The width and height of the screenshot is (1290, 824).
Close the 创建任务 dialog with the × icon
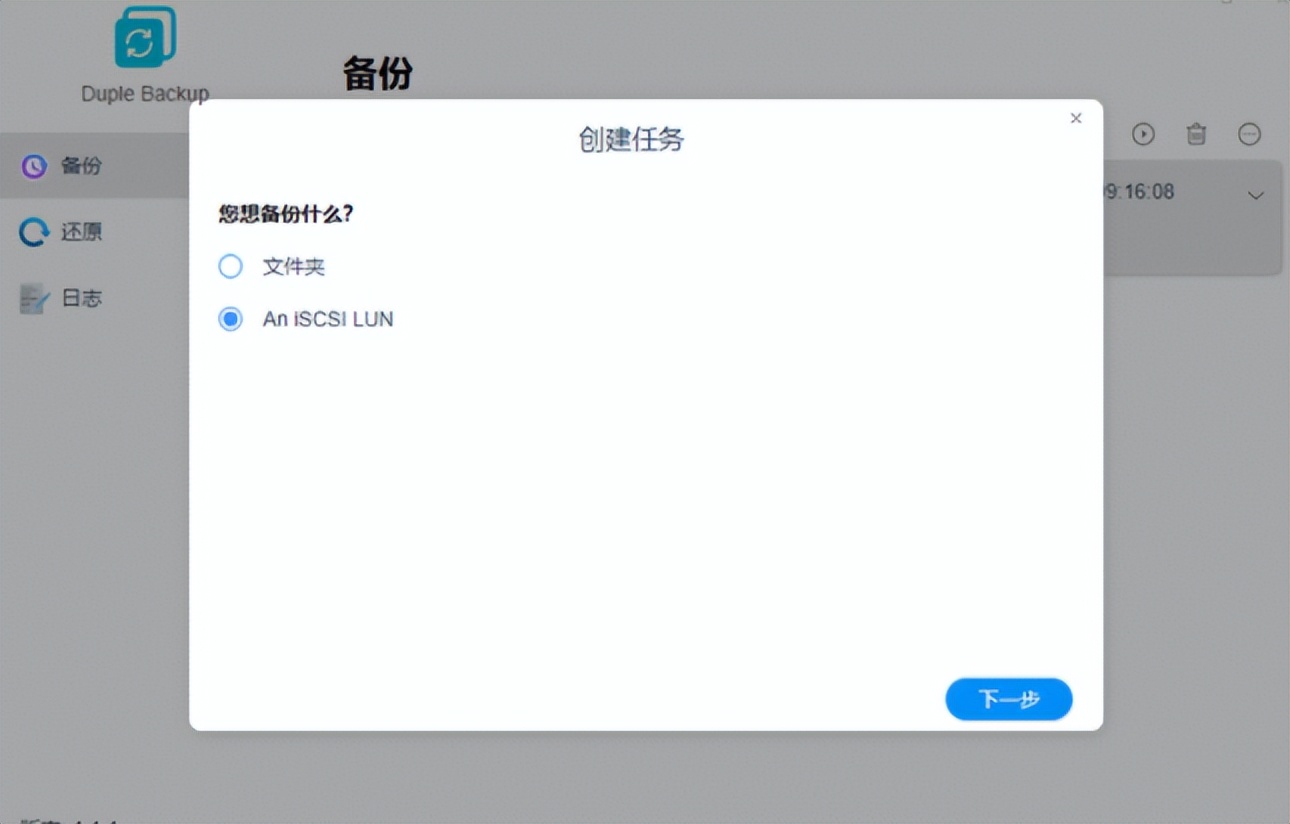click(x=1076, y=118)
